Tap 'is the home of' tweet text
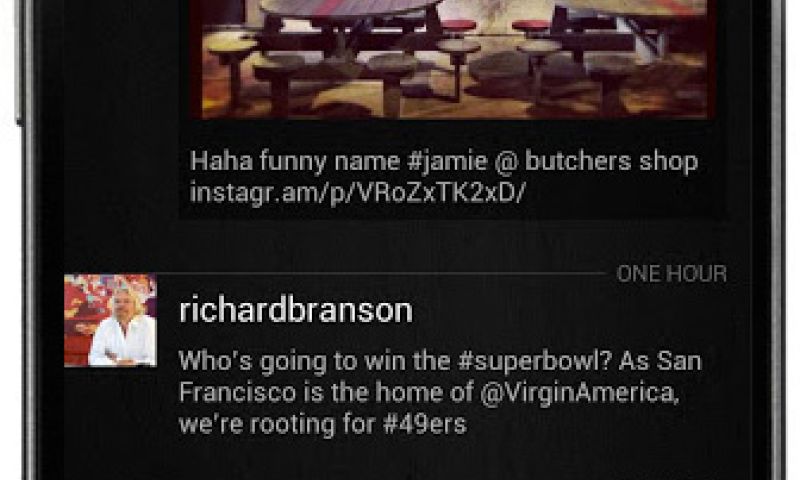Image resolution: width=800 pixels, height=480 pixels. point(388,393)
